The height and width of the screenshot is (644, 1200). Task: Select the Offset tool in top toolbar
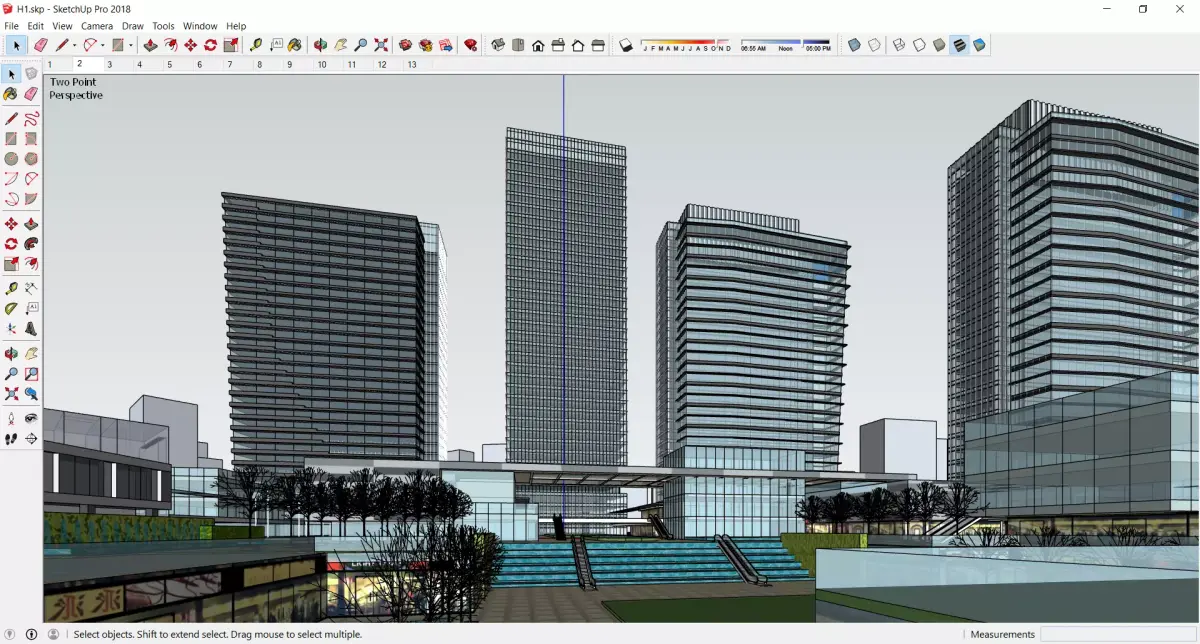pyautogui.click(x=170, y=45)
